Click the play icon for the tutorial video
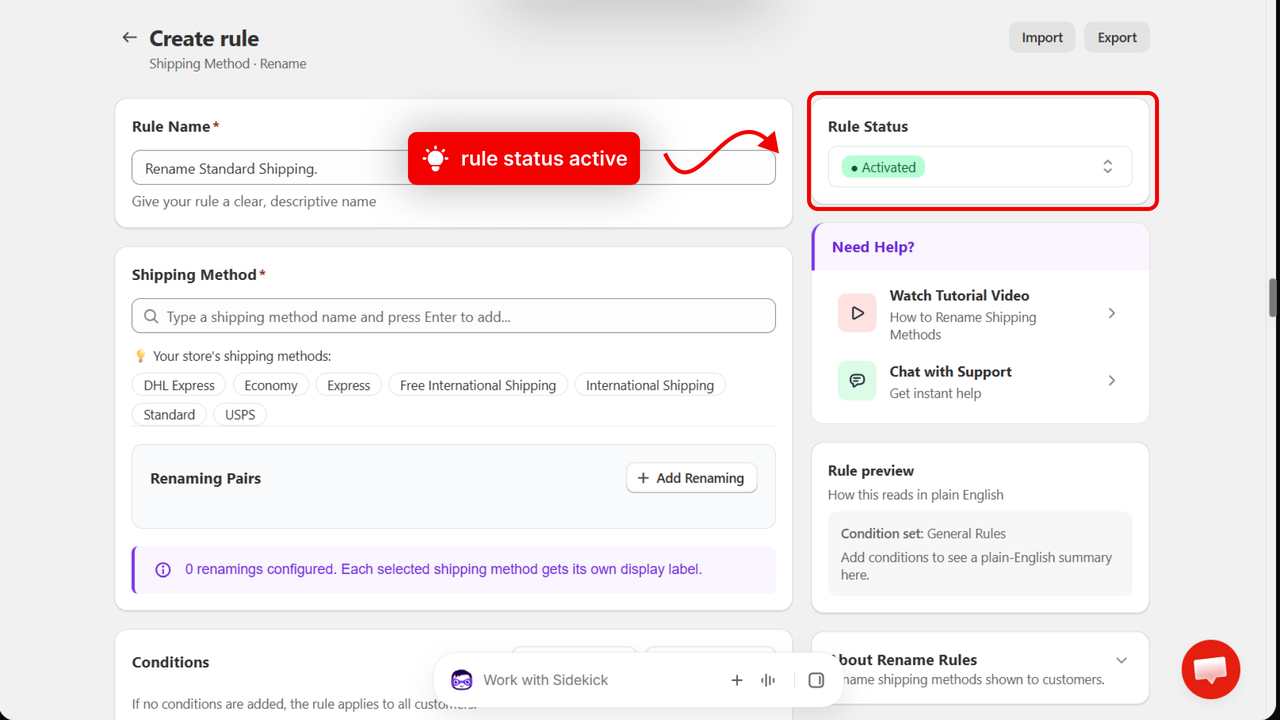The width and height of the screenshot is (1280, 720). (x=857, y=313)
